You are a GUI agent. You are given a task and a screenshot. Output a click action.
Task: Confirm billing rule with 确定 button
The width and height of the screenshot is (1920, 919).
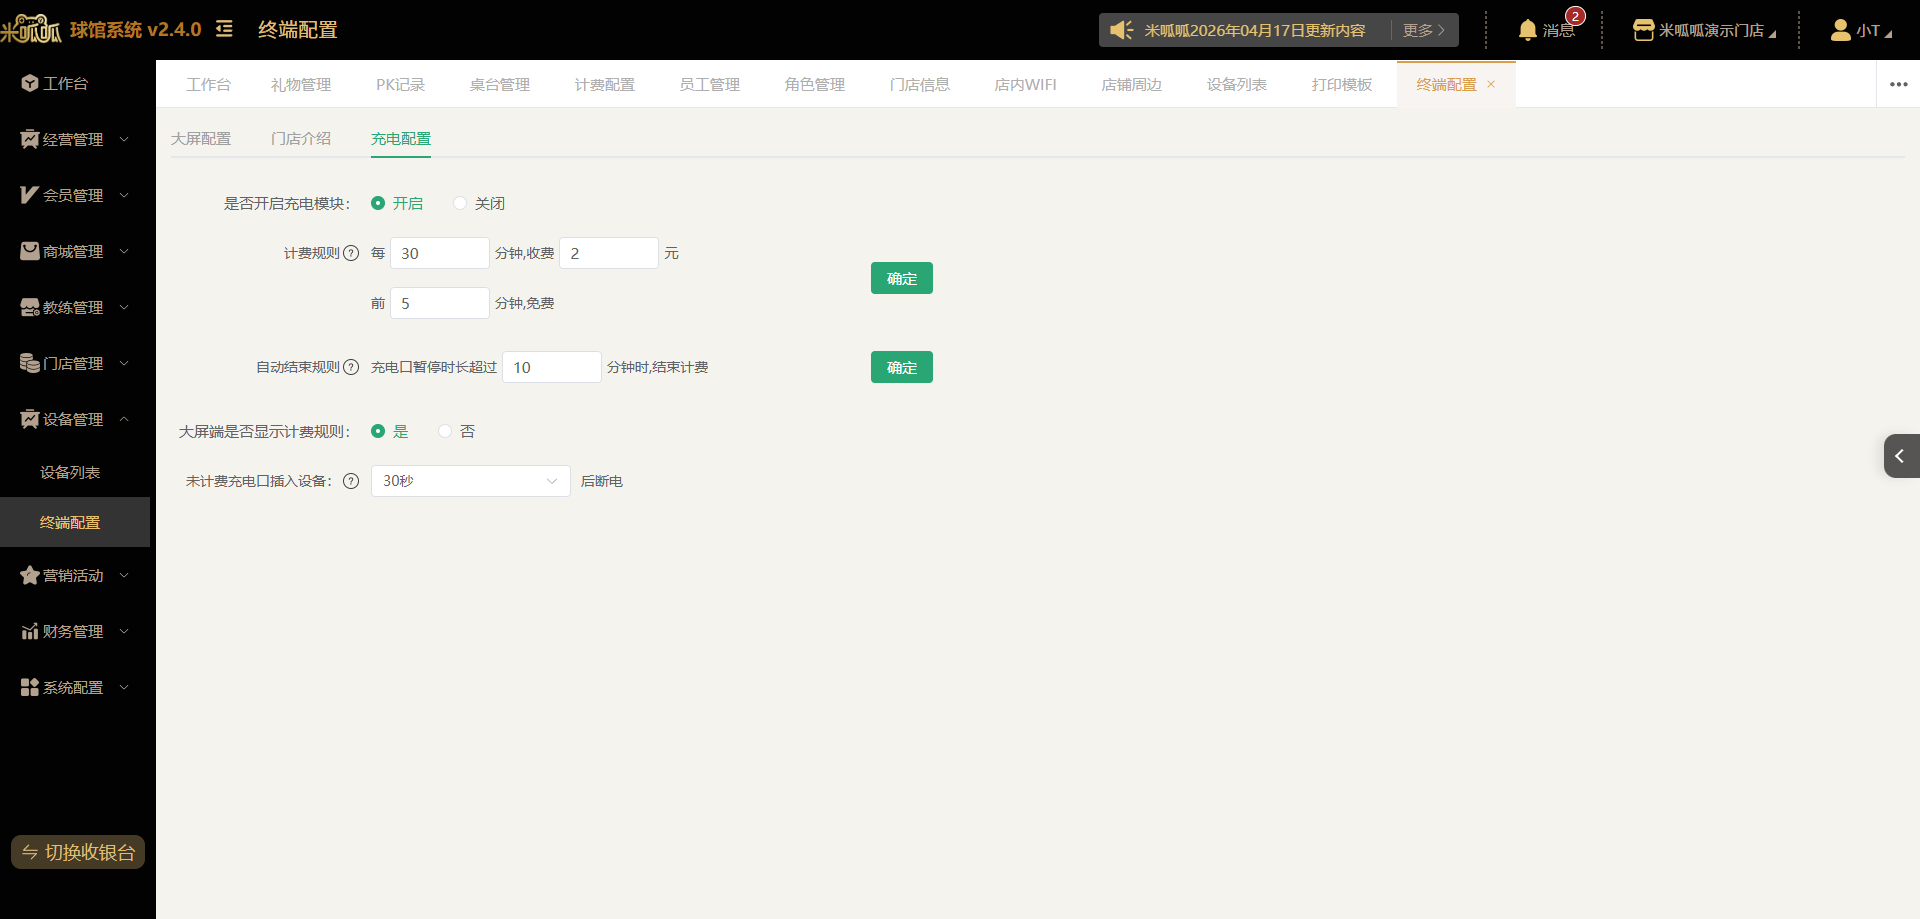pyautogui.click(x=902, y=278)
